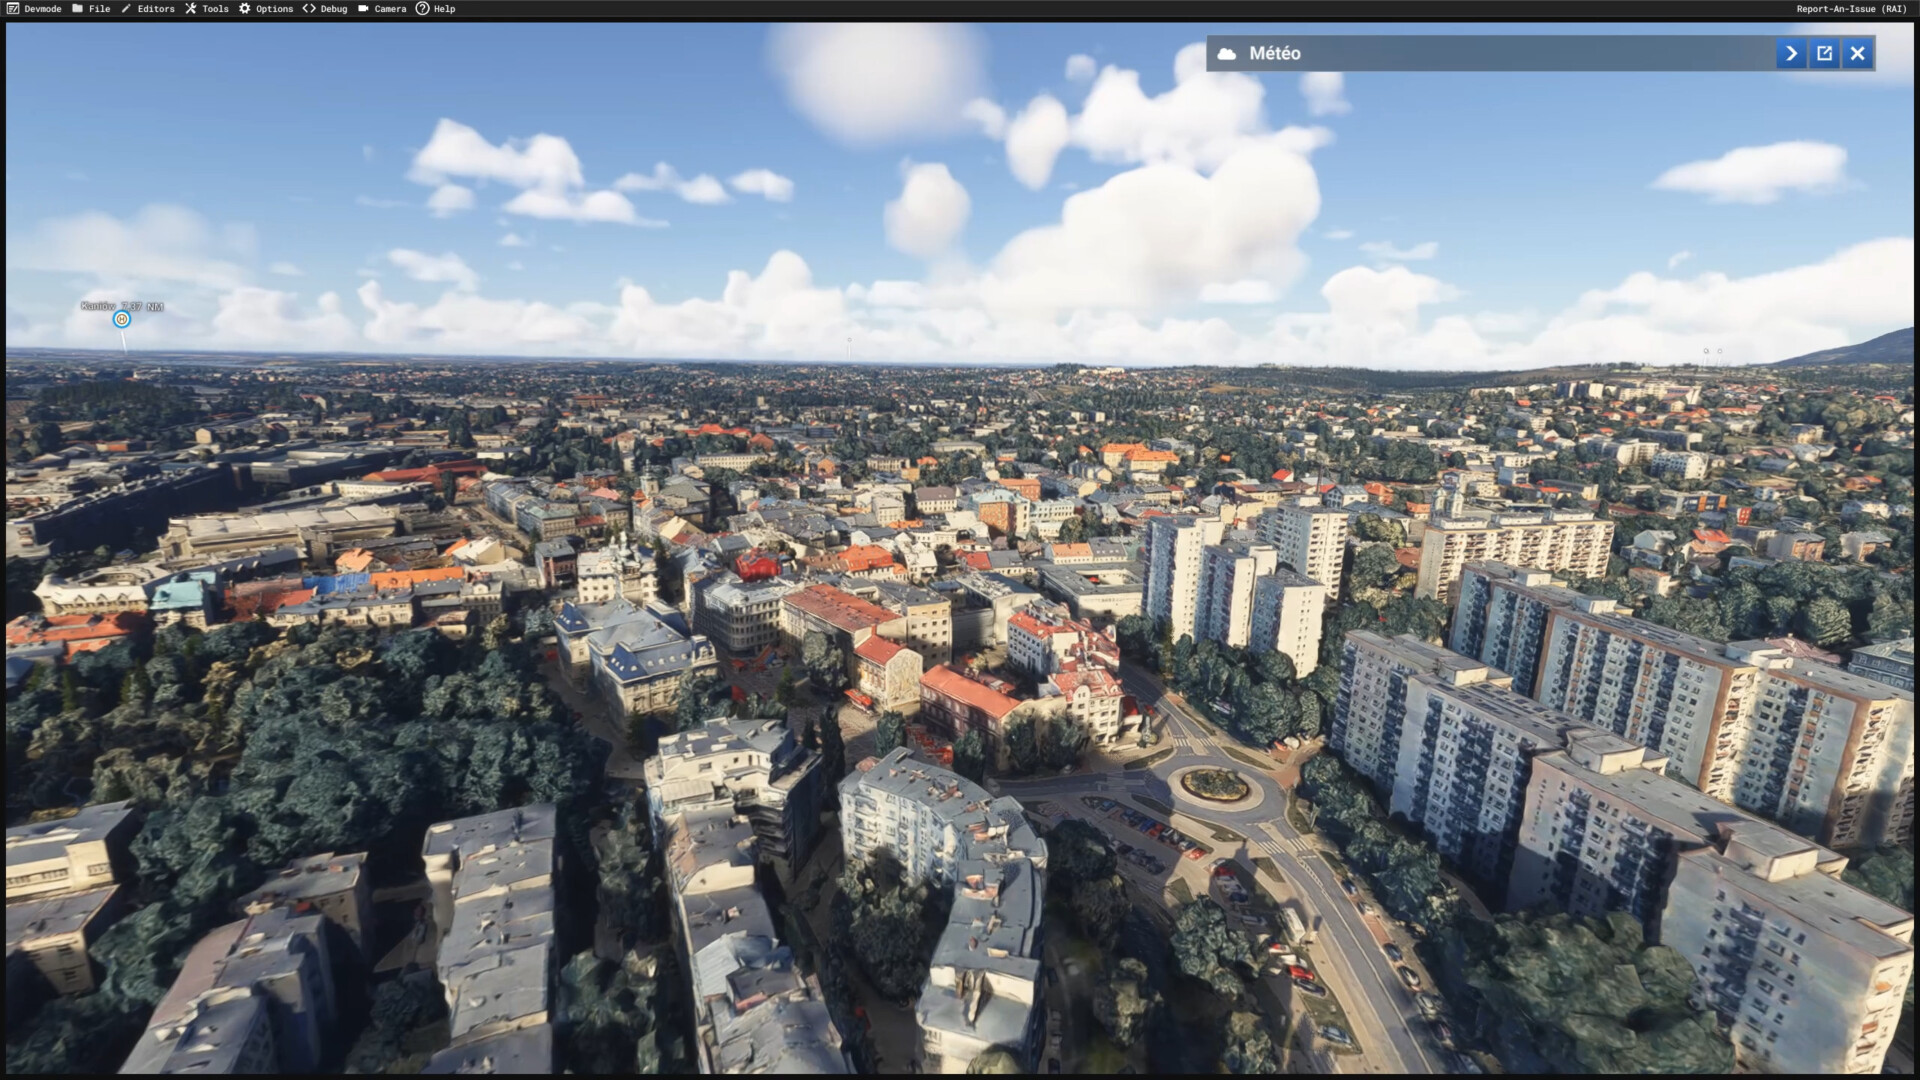Click the question mark Help icon
The height and width of the screenshot is (1080, 1920).
(x=422, y=9)
